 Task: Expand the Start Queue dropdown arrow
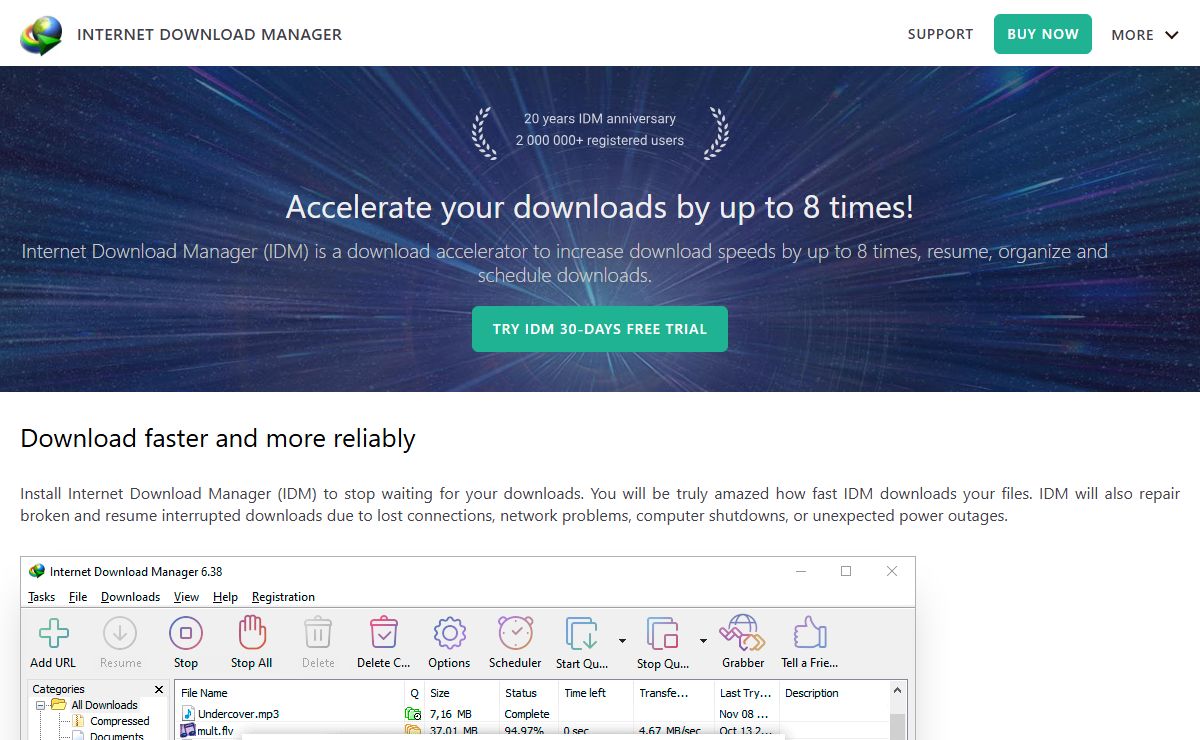coord(622,641)
